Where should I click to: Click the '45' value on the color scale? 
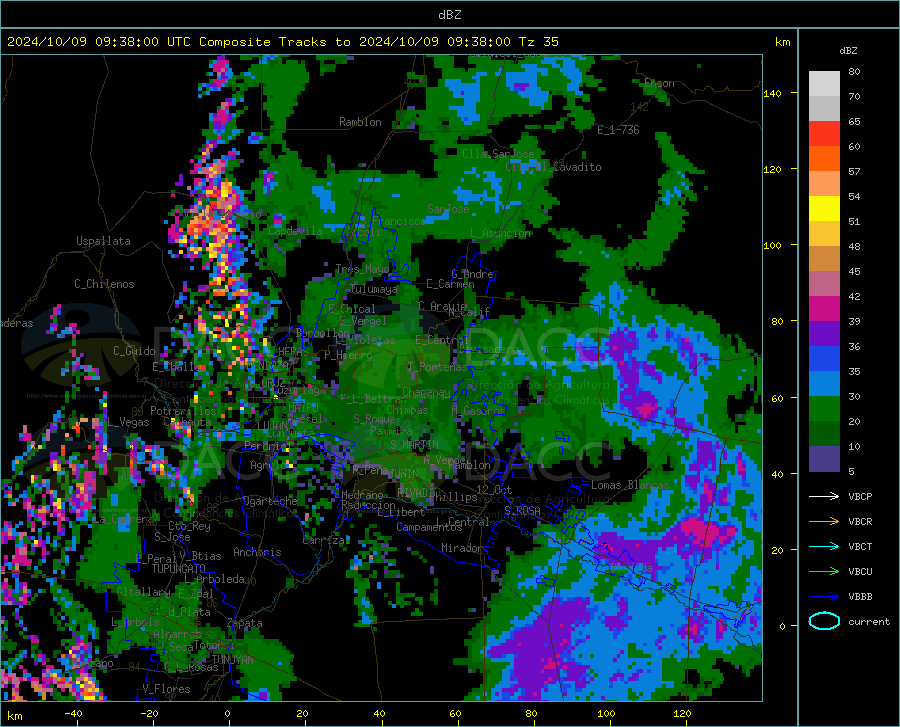click(854, 271)
